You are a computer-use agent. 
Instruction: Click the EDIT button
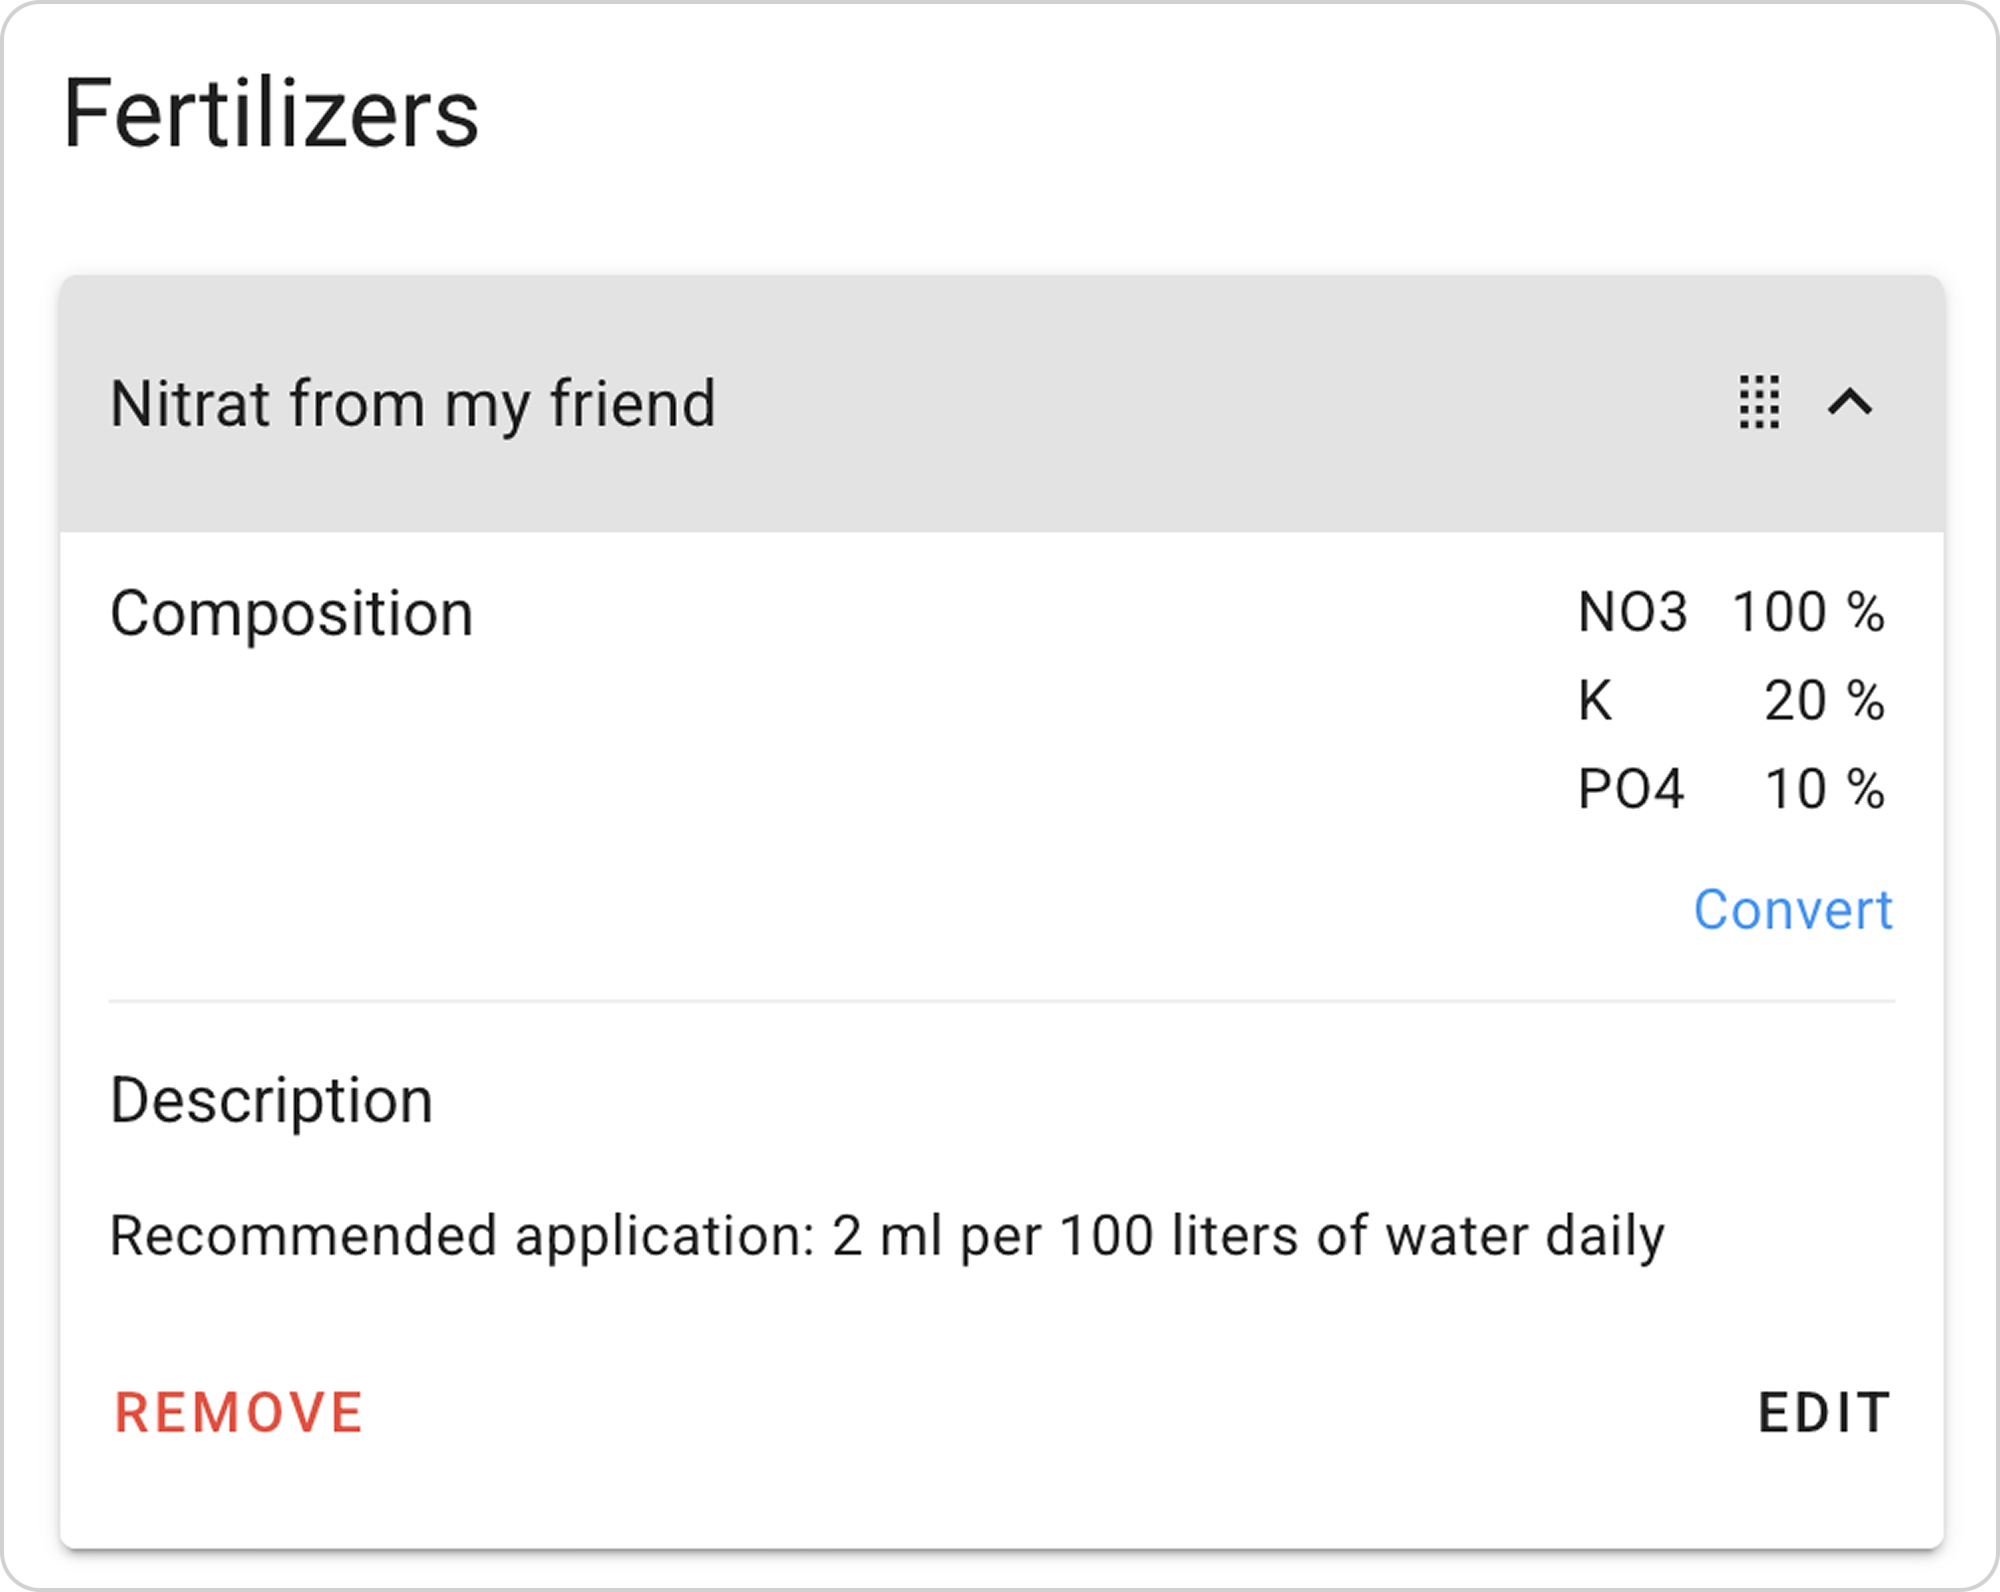pos(1824,1413)
